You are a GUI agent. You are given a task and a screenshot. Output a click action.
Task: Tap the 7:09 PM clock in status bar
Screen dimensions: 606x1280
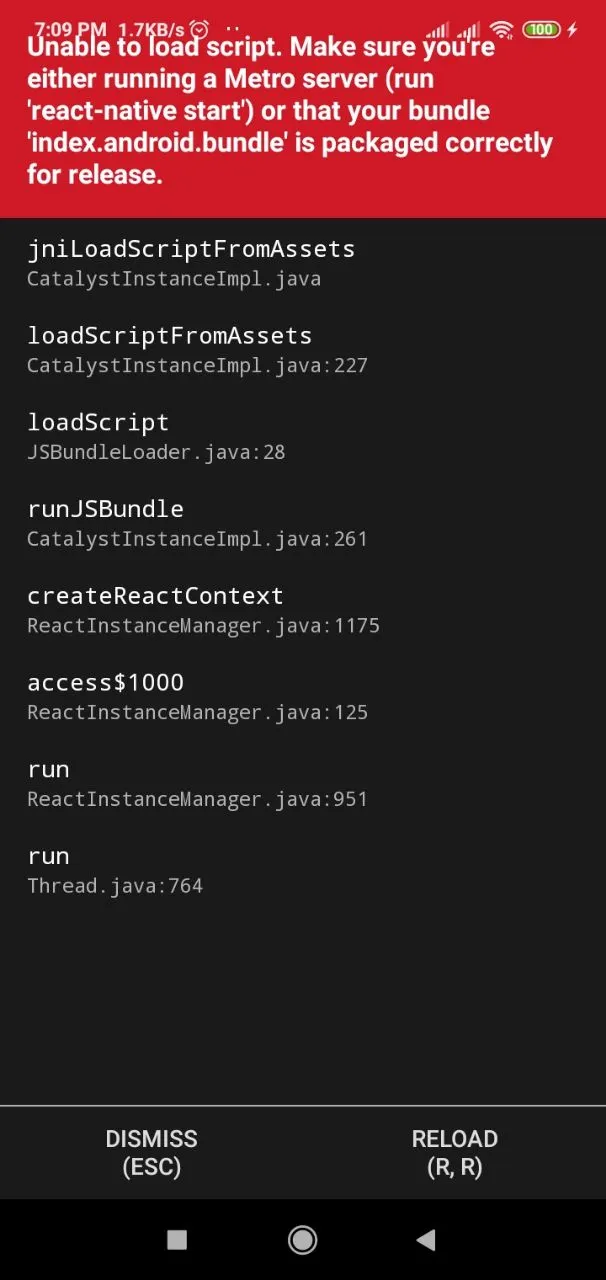click(x=71, y=30)
